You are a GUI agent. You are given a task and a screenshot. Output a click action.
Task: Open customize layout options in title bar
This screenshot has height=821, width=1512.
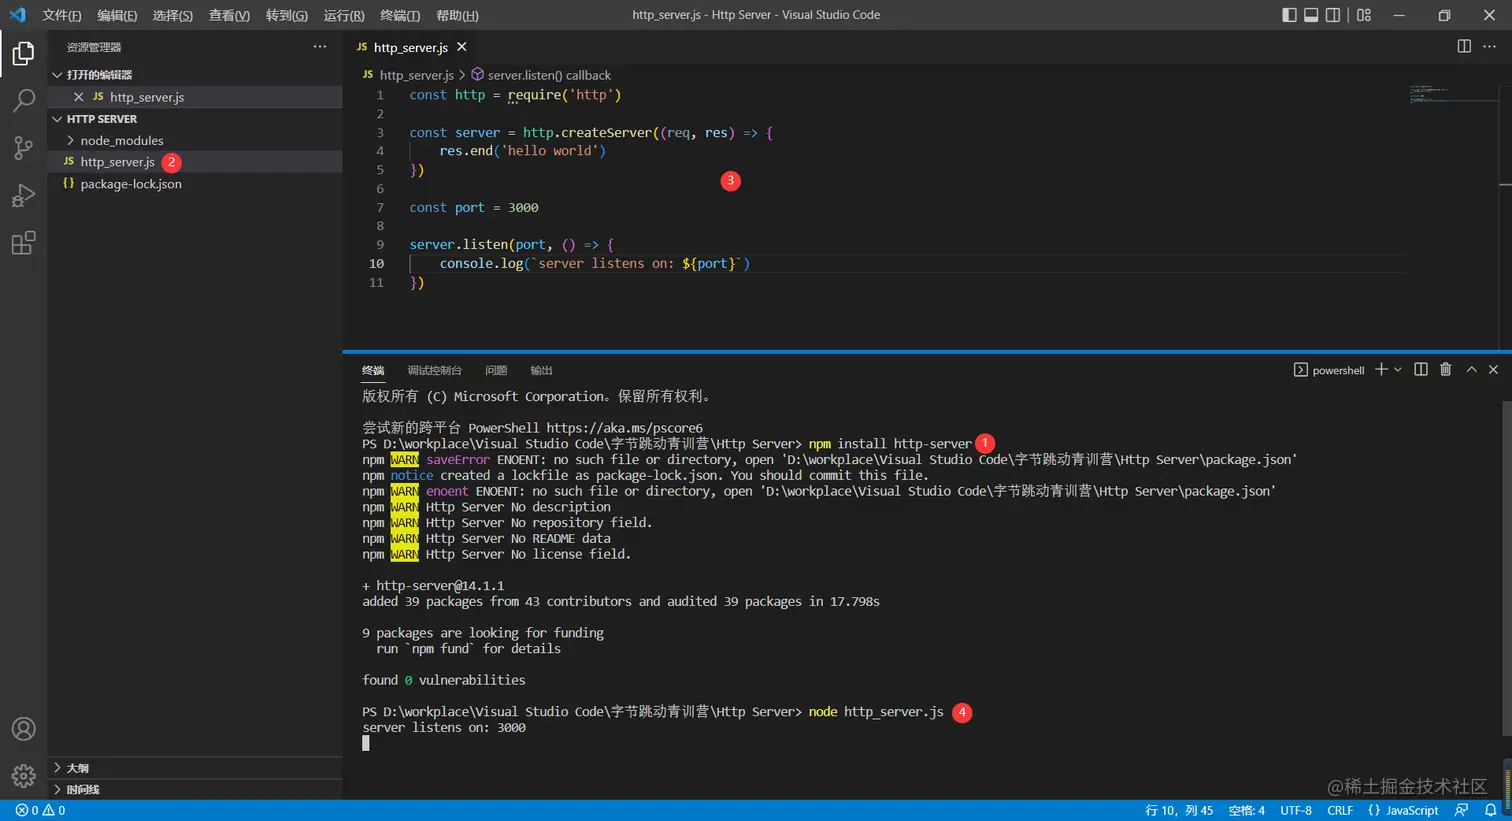pos(1364,15)
